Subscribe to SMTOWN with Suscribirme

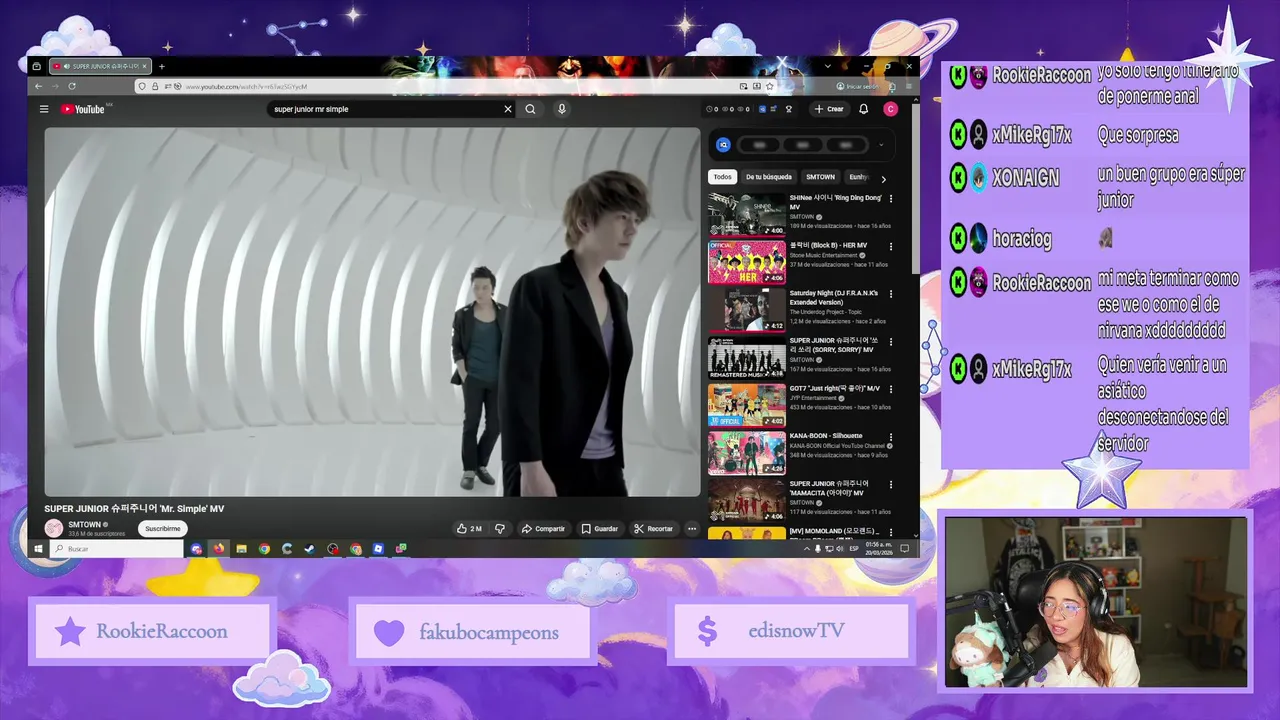(163, 528)
